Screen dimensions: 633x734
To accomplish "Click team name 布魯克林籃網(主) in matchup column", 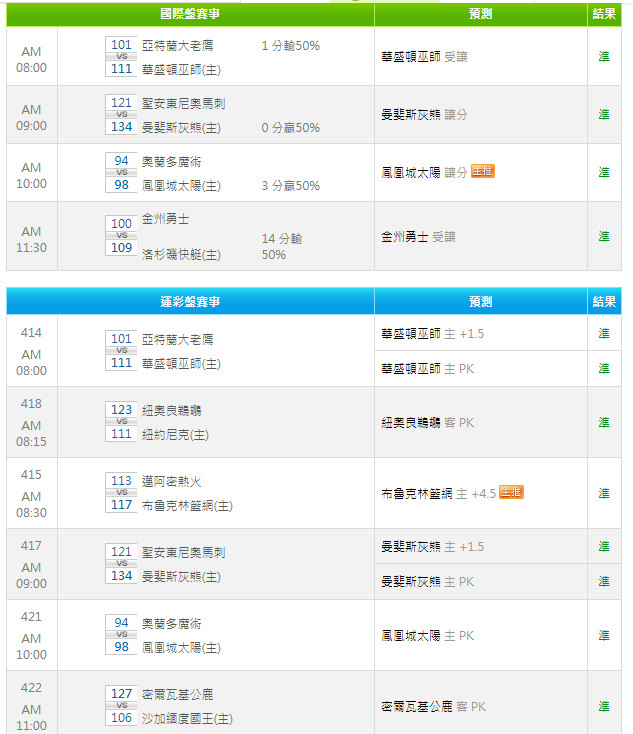I will point(187,506).
